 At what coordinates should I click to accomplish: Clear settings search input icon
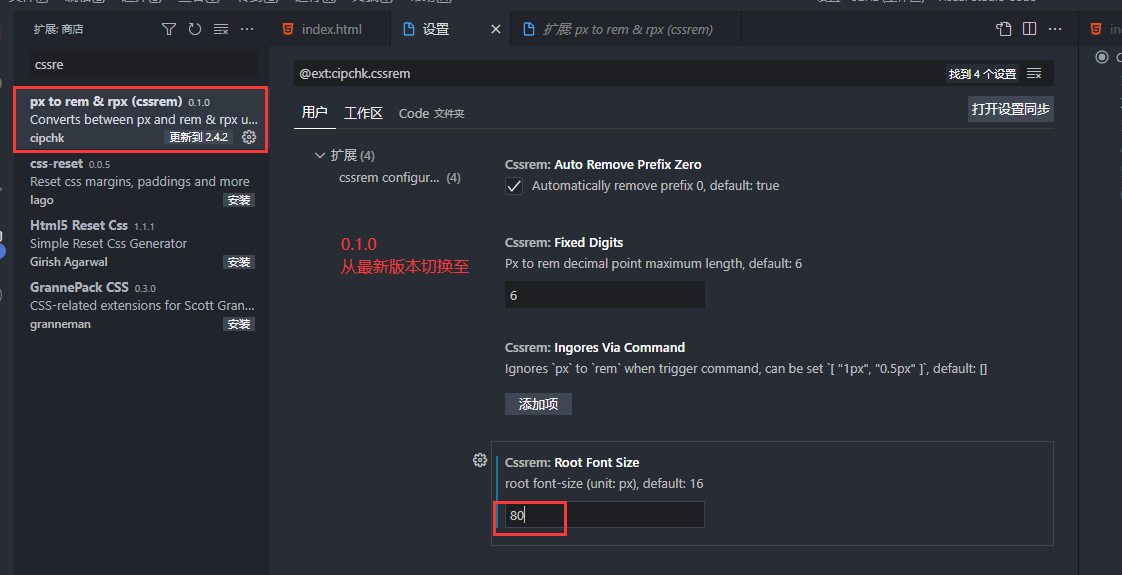(x=1034, y=74)
